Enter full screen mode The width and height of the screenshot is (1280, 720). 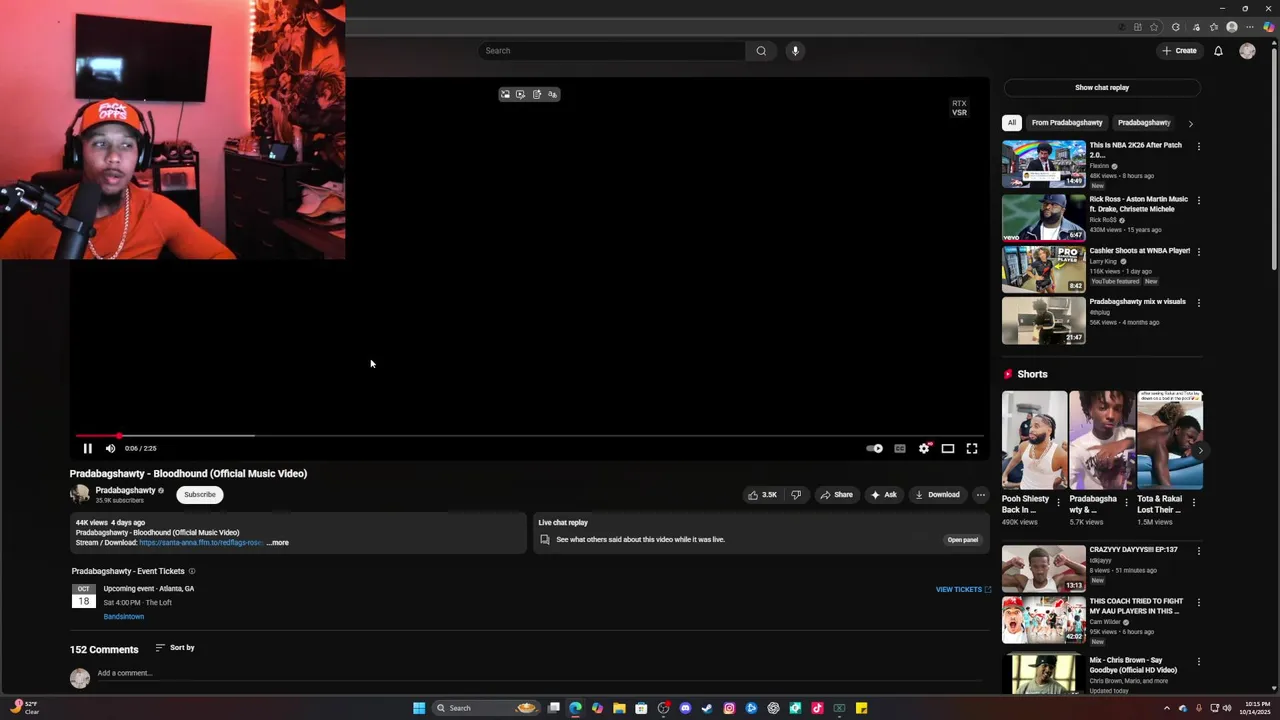pos(972,448)
